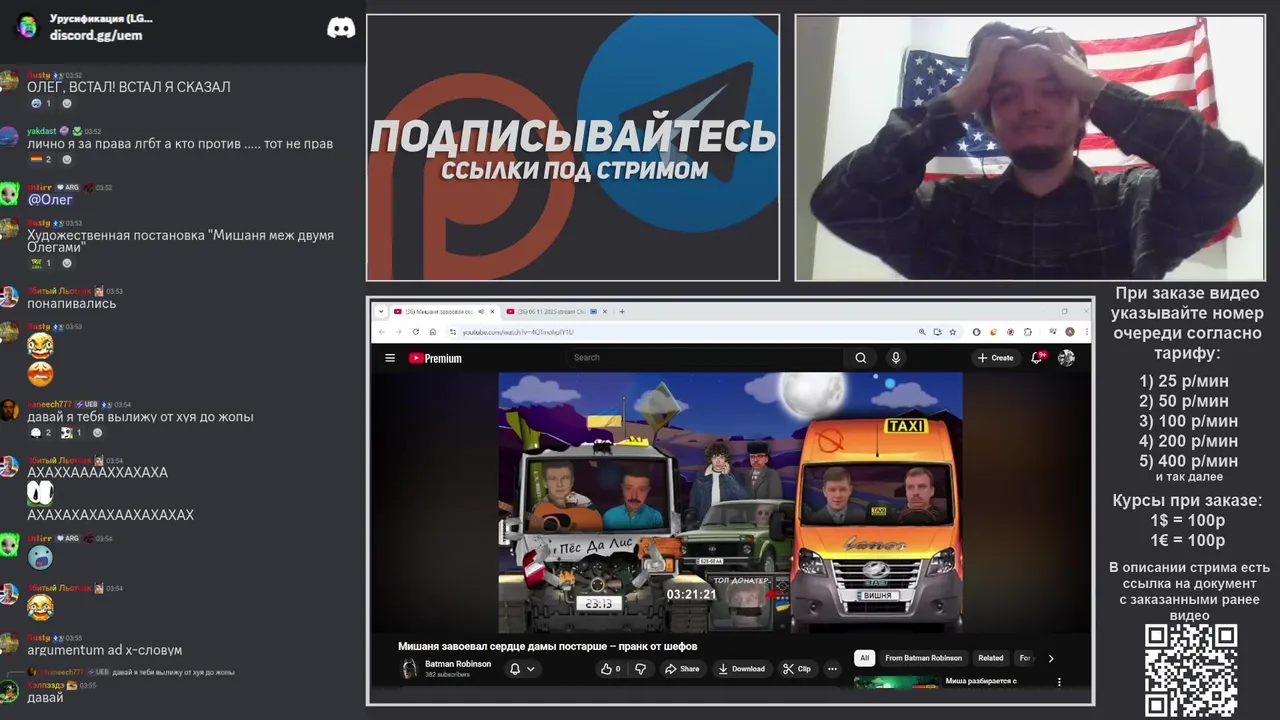Like the video with thumbs up

pos(610,669)
